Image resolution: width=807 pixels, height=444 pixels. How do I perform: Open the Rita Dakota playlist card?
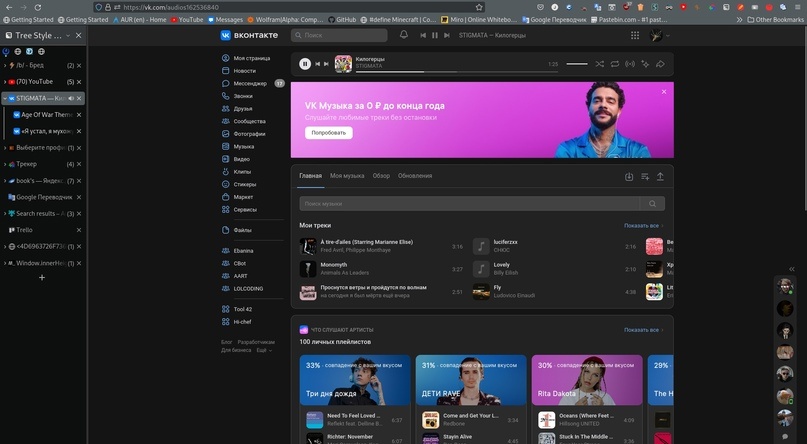tap(587, 380)
